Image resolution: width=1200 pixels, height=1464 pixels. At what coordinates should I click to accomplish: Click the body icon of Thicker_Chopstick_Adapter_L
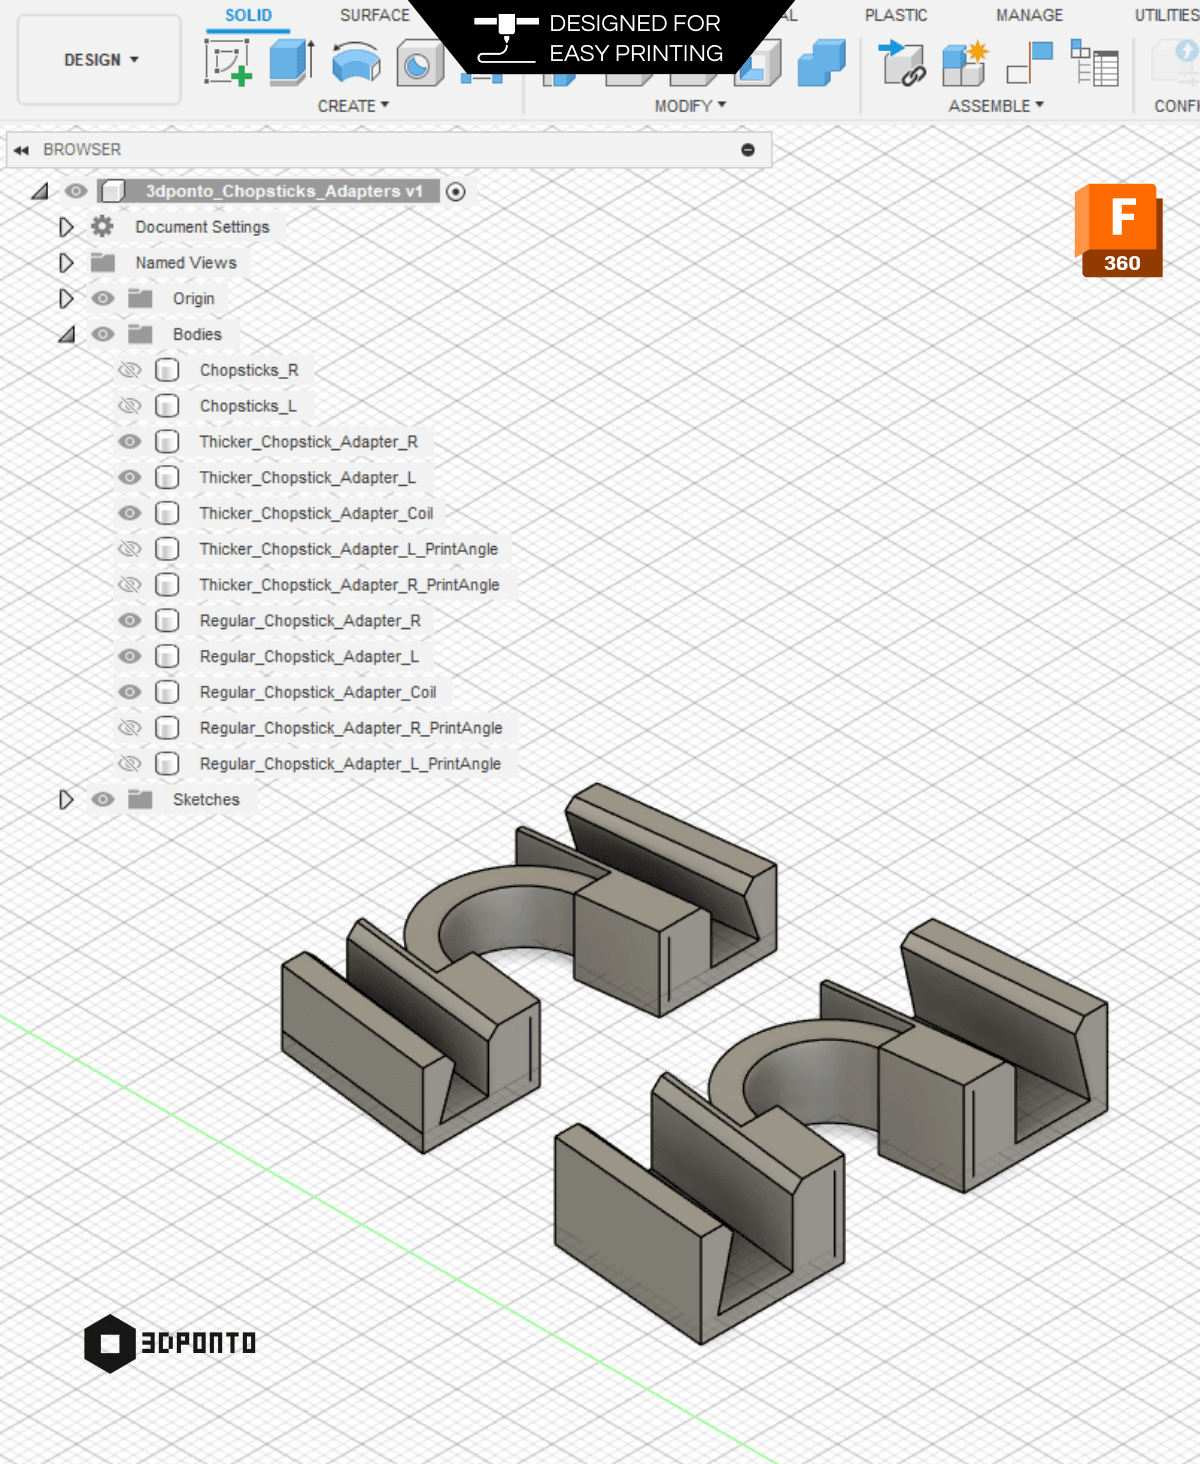[x=167, y=478]
